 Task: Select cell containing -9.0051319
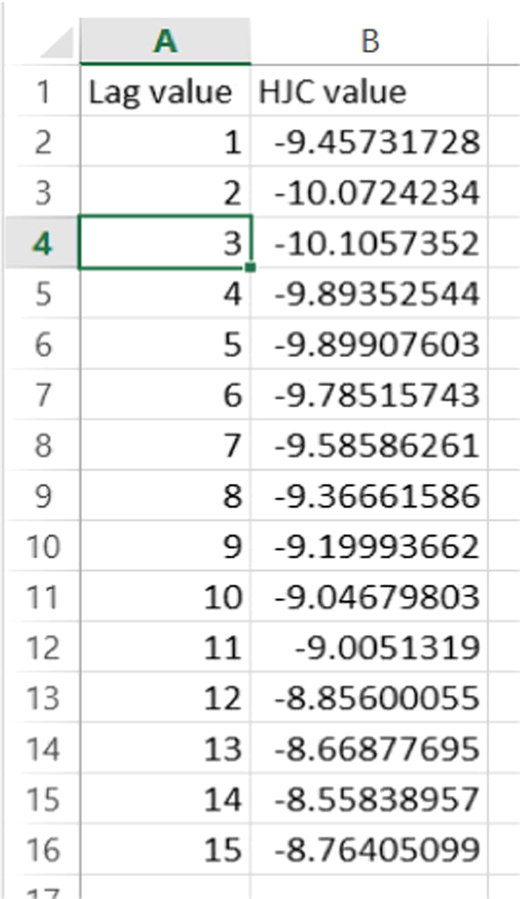[370, 647]
